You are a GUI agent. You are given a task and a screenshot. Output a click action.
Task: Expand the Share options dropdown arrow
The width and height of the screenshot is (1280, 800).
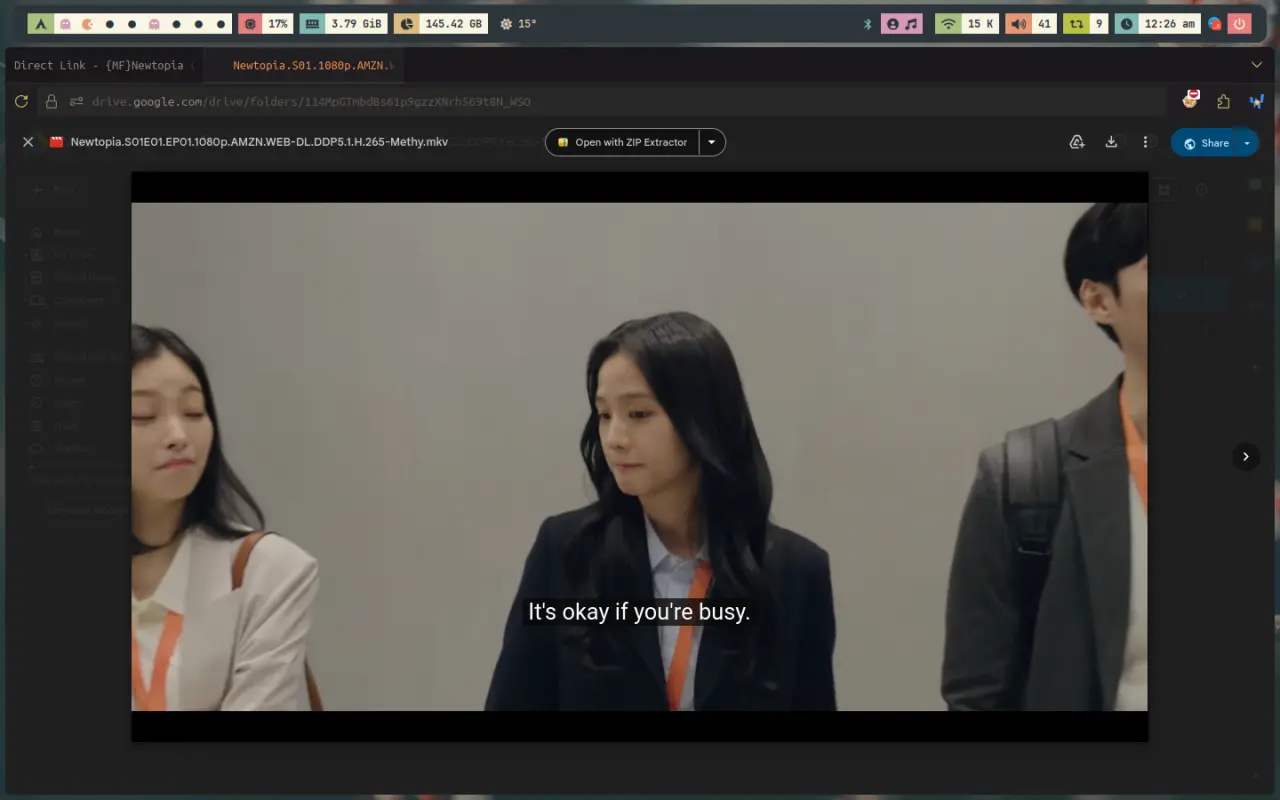pos(1247,143)
